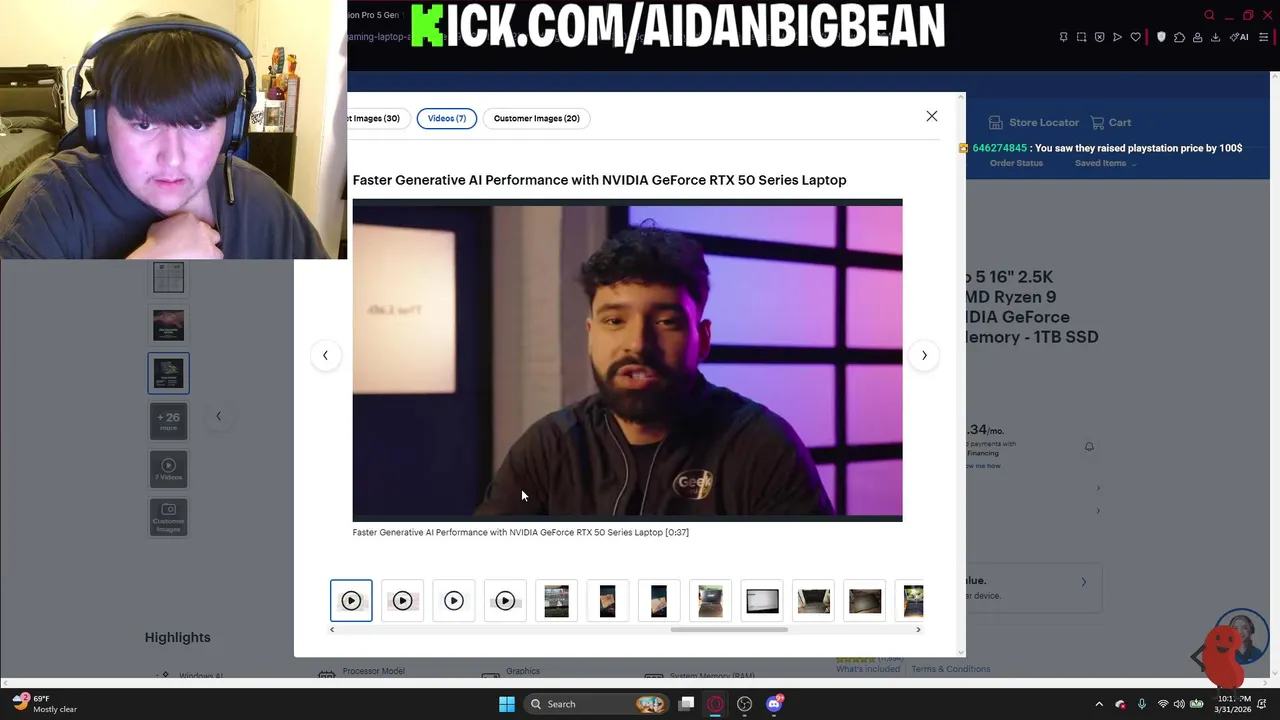This screenshot has height=720, width=1280.
Task: Open the AI assistant button
Action: coord(1239,37)
